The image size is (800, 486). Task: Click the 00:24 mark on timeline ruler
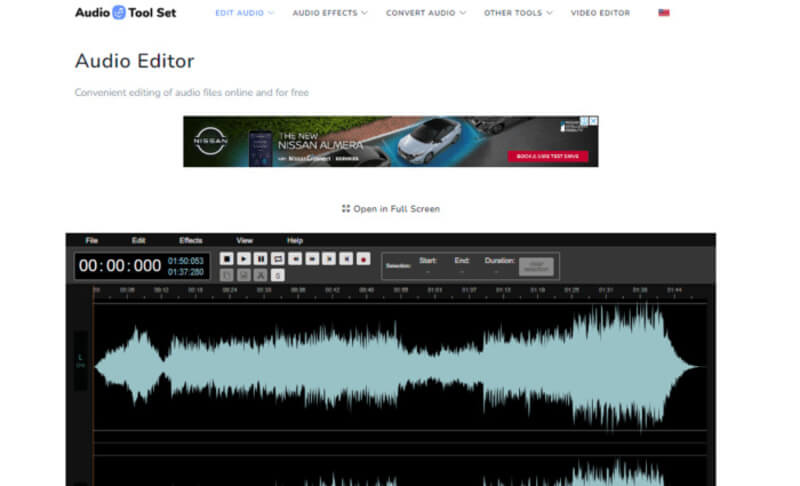click(x=230, y=290)
